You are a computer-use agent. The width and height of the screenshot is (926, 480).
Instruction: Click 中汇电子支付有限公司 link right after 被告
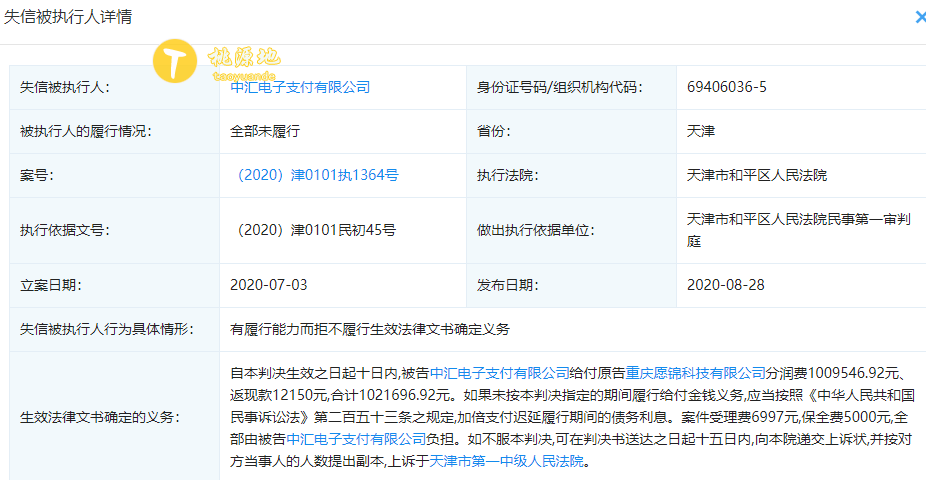point(500,373)
